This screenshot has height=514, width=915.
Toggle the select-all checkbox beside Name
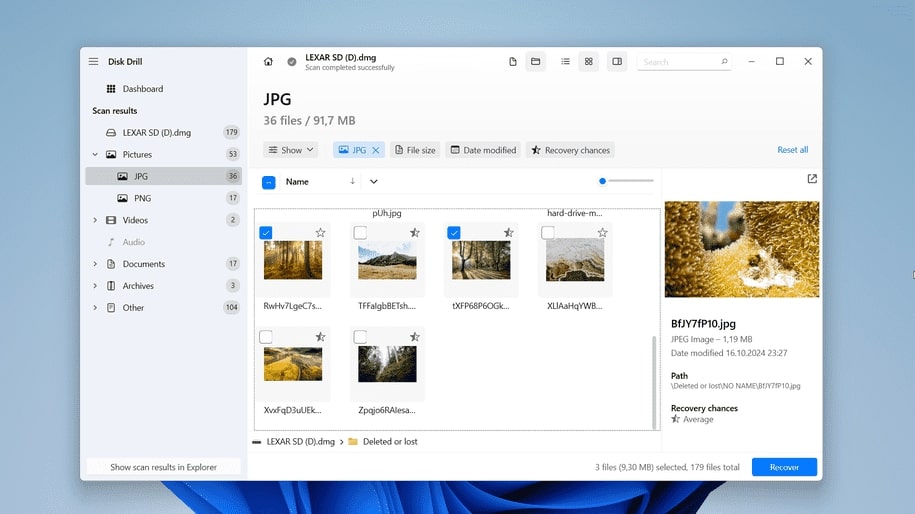[x=268, y=182]
